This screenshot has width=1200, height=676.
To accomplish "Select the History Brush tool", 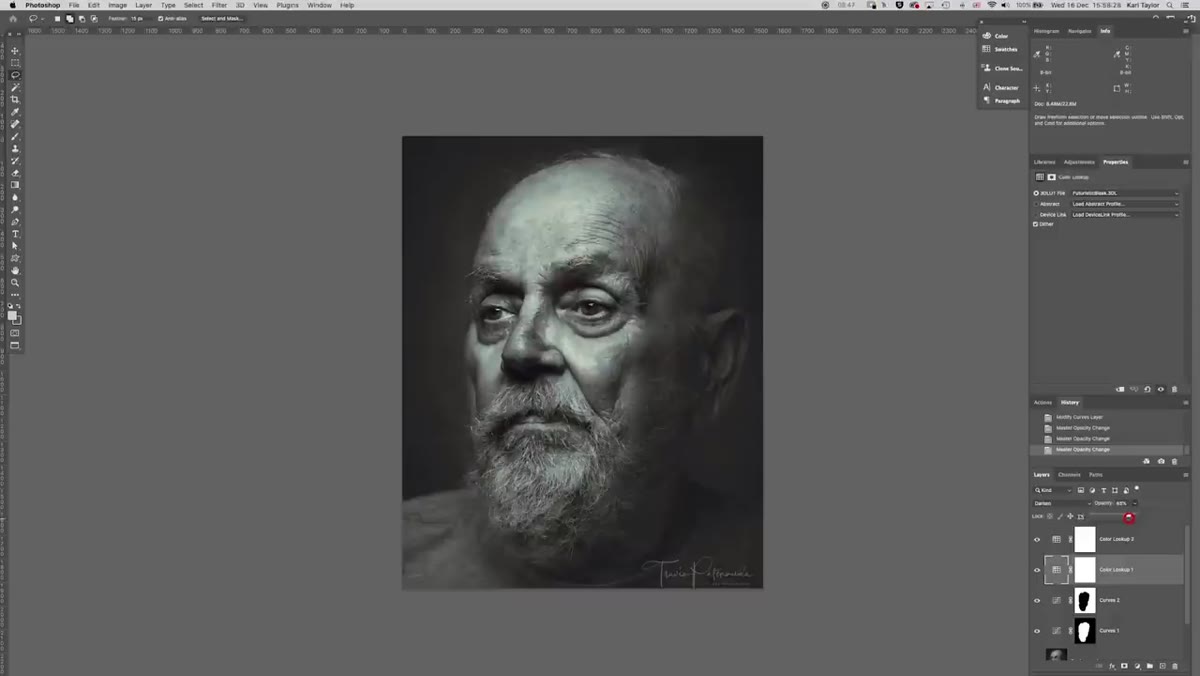I will coord(15,160).
